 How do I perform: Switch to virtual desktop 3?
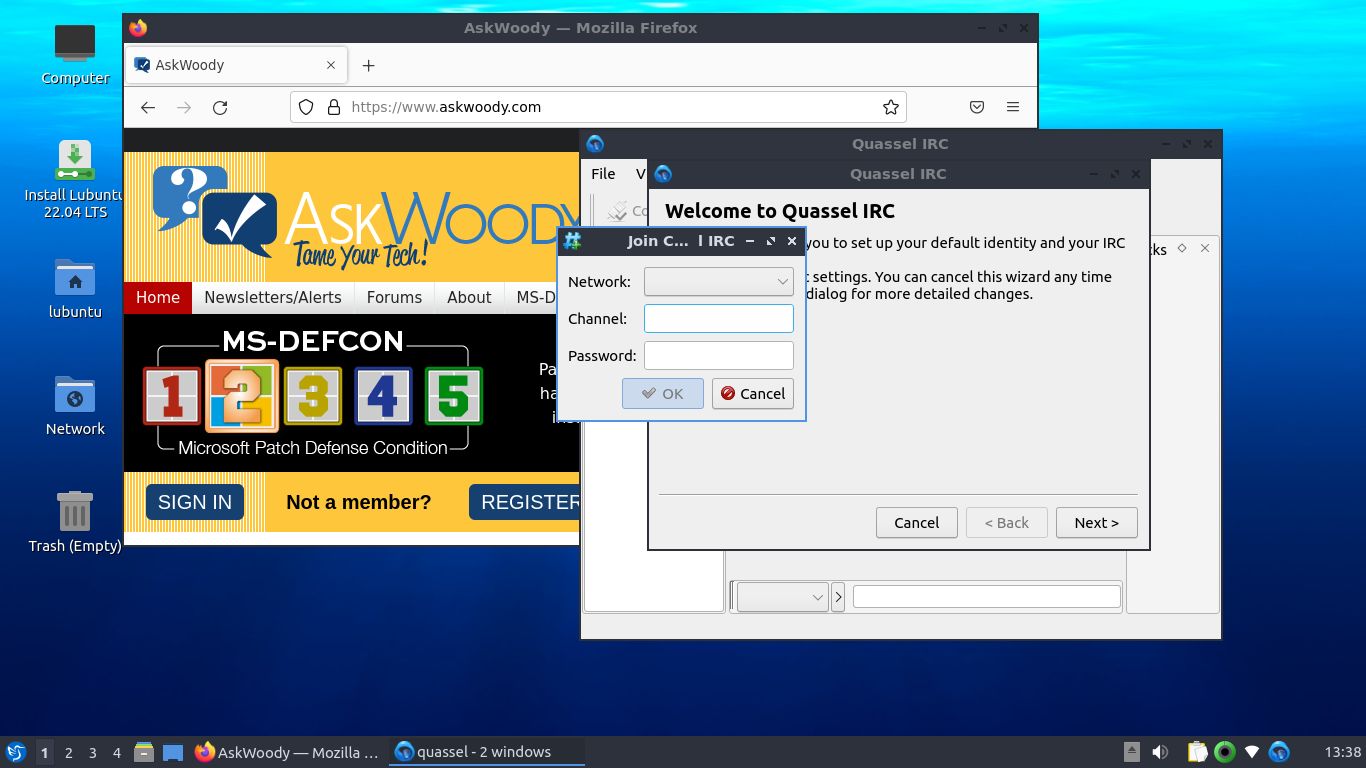click(x=92, y=752)
